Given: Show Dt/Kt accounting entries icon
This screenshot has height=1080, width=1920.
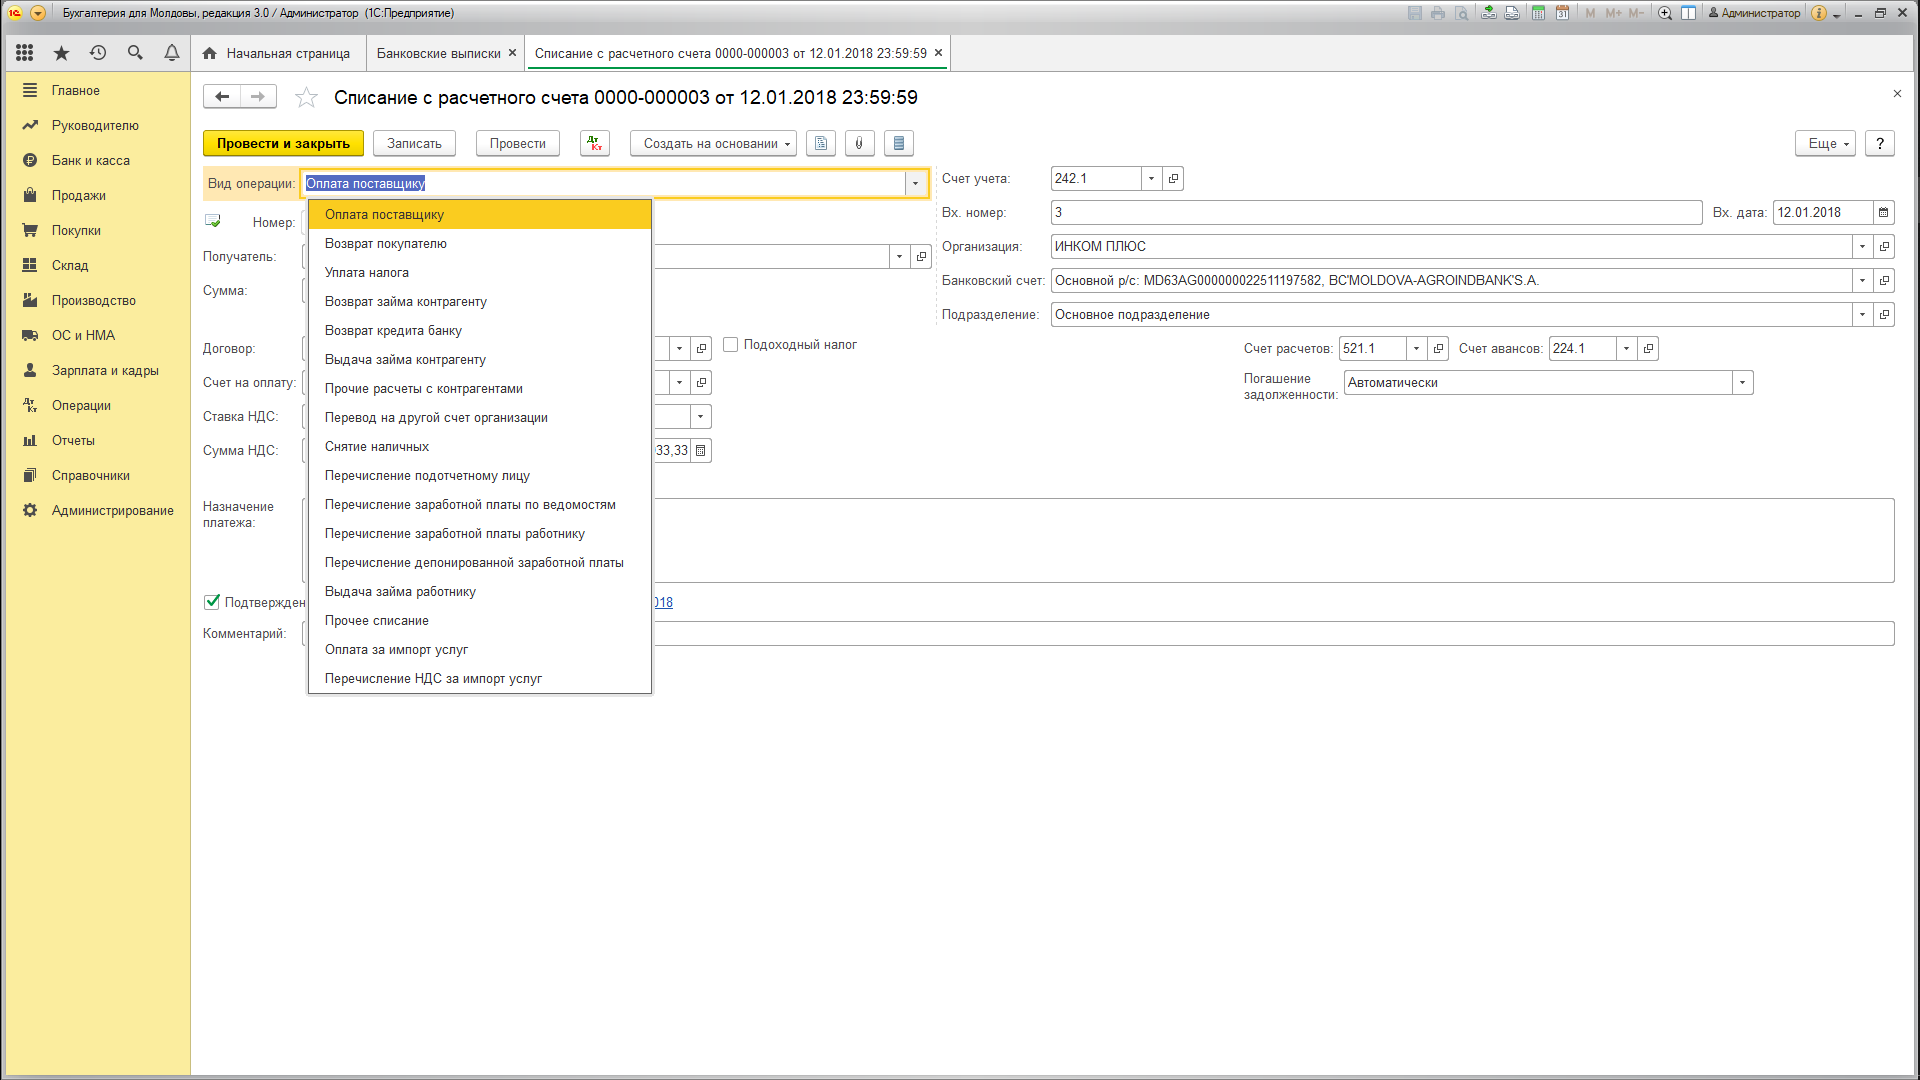Looking at the screenshot, I should click(595, 143).
